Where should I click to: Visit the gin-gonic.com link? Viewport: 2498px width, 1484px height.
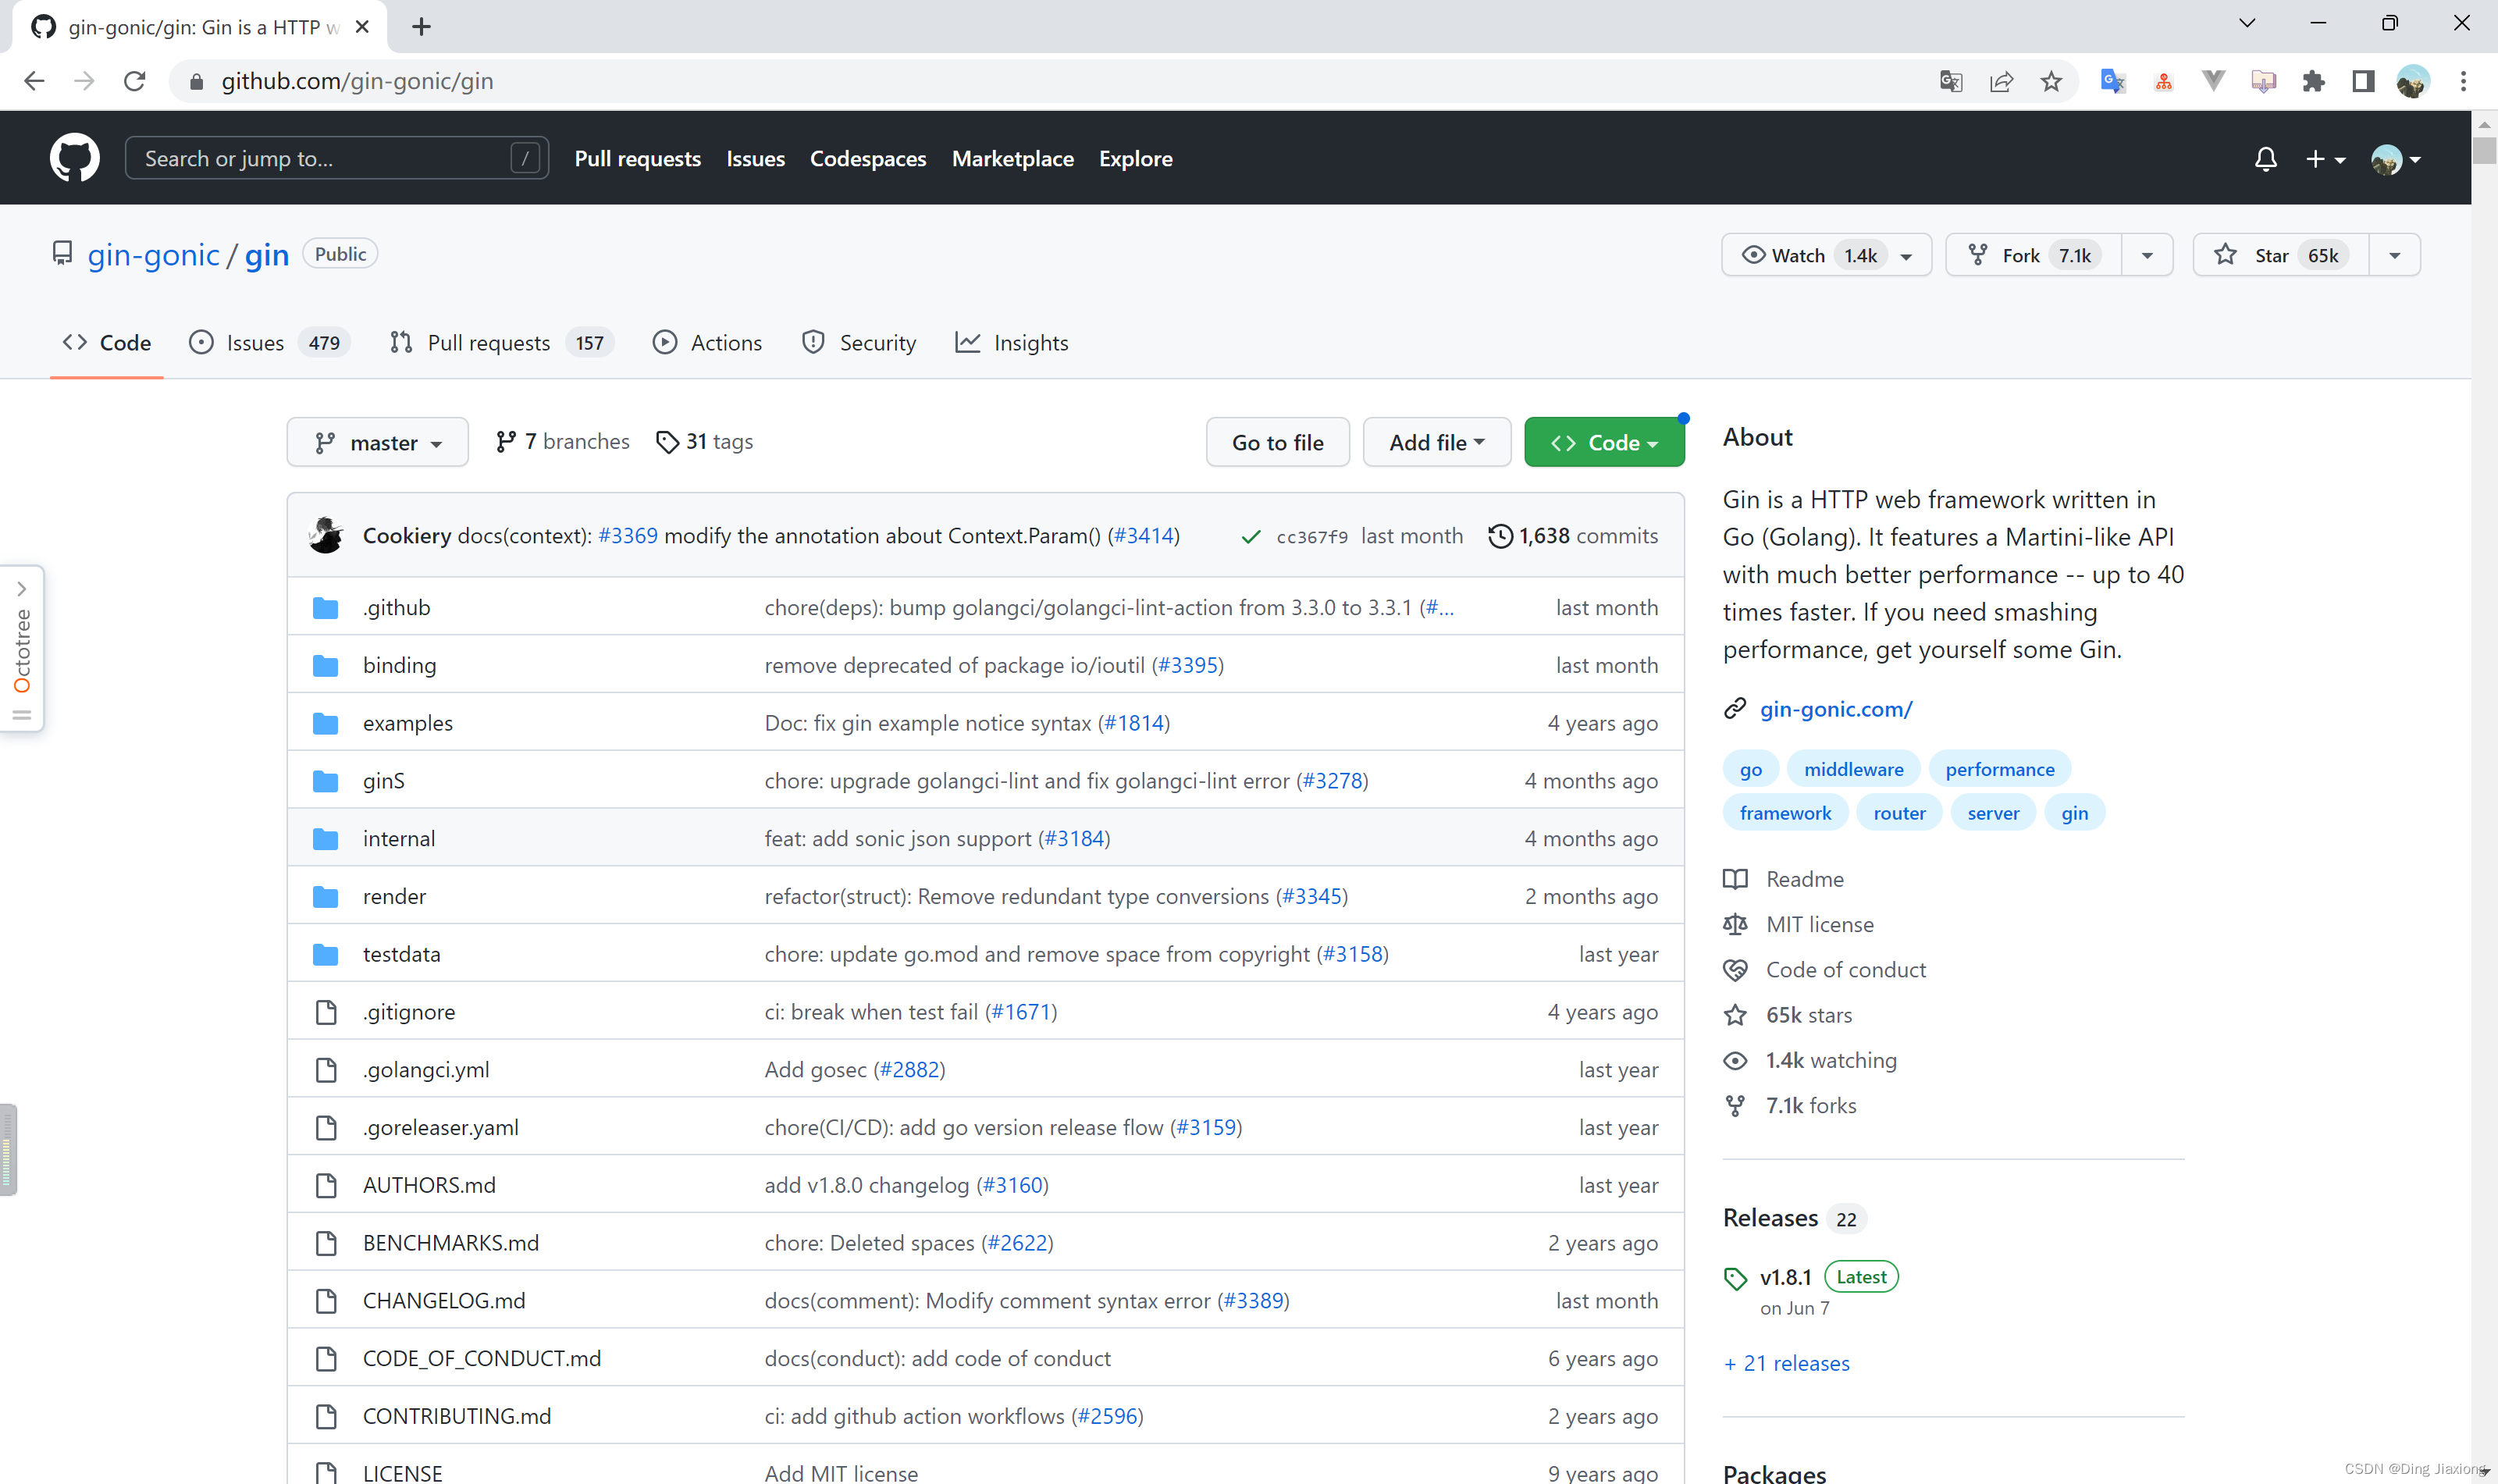tap(1835, 709)
